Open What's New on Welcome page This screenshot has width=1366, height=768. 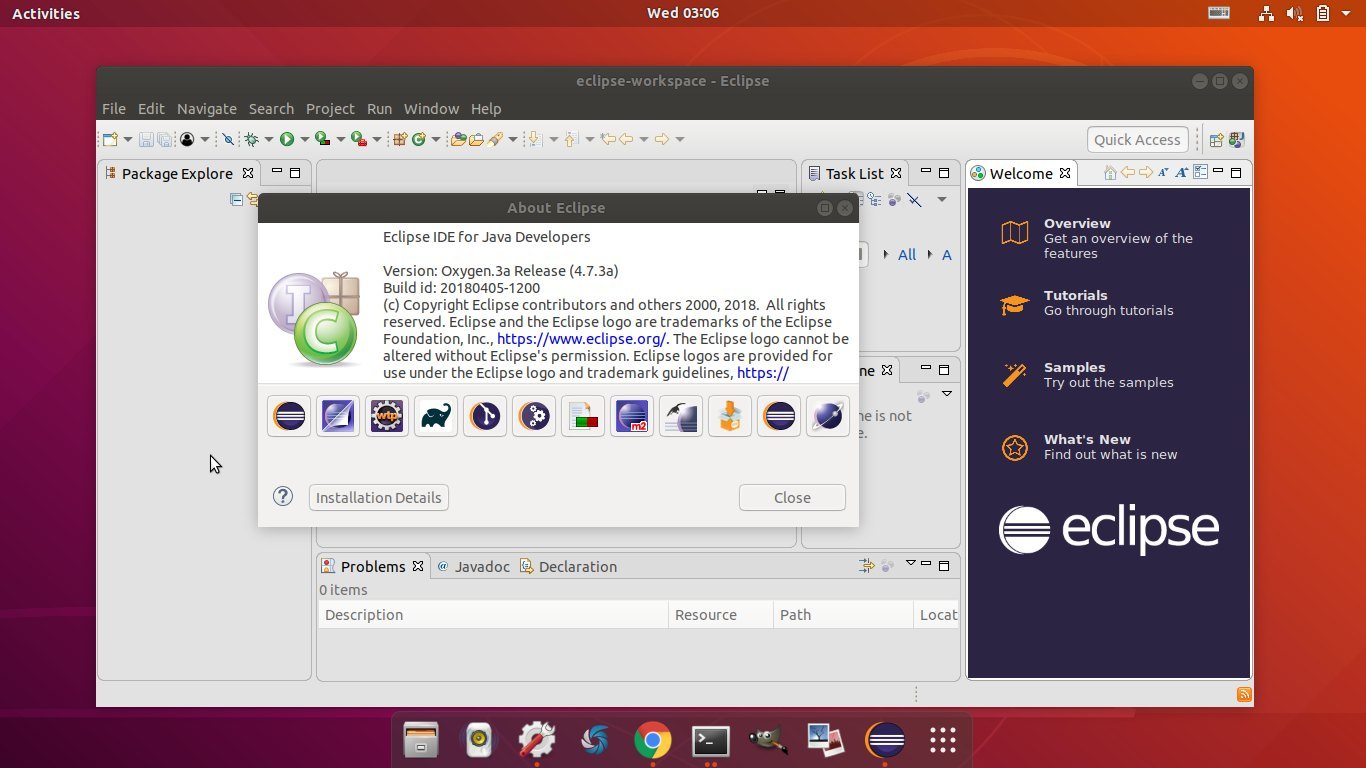click(x=1087, y=439)
